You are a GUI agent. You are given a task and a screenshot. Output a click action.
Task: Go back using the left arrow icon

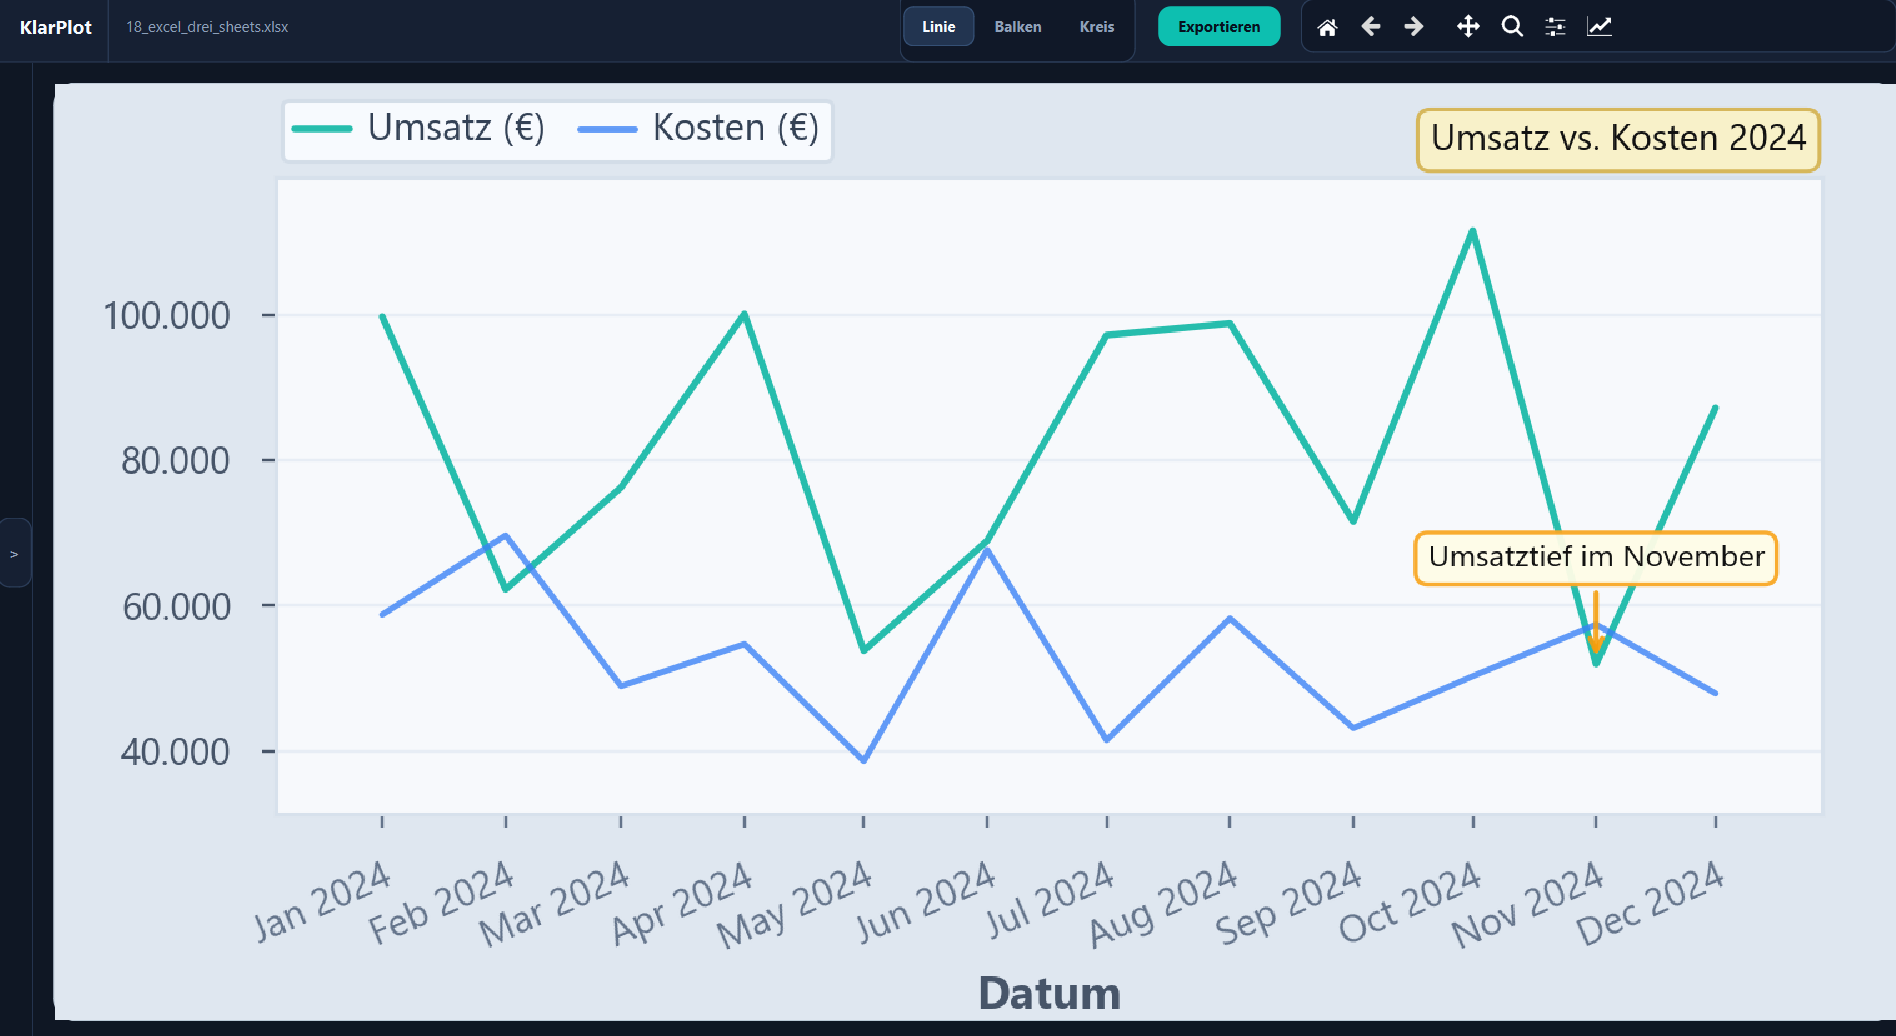tap(1371, 27)
